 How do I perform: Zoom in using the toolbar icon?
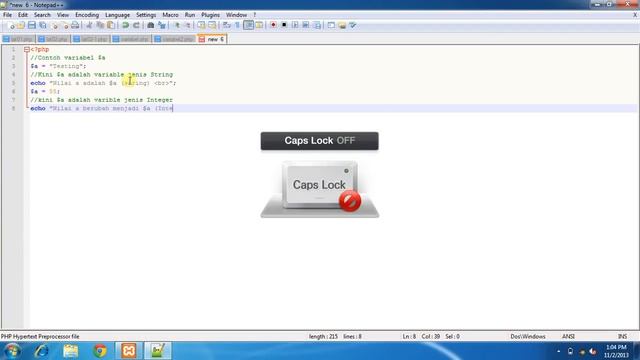tap(177, 25)
